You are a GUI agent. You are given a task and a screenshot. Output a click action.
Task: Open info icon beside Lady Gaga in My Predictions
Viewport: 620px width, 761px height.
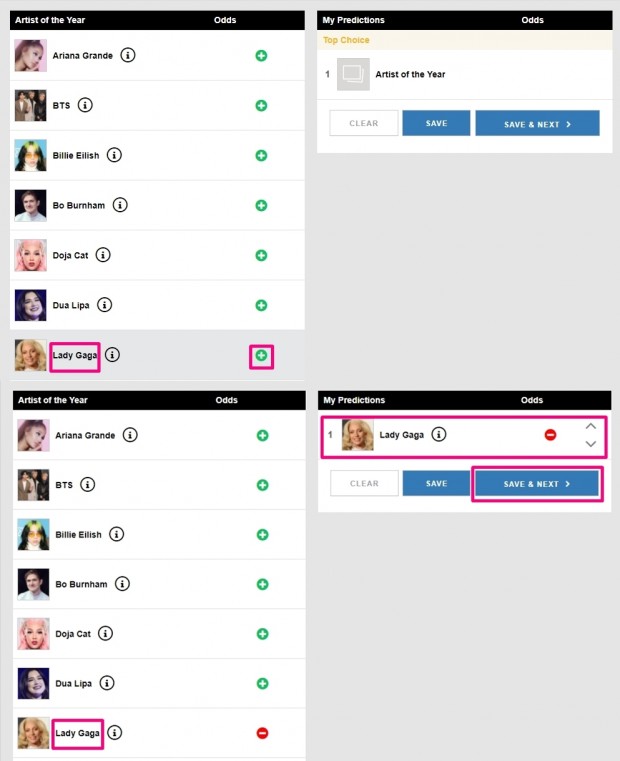[439, 434]
